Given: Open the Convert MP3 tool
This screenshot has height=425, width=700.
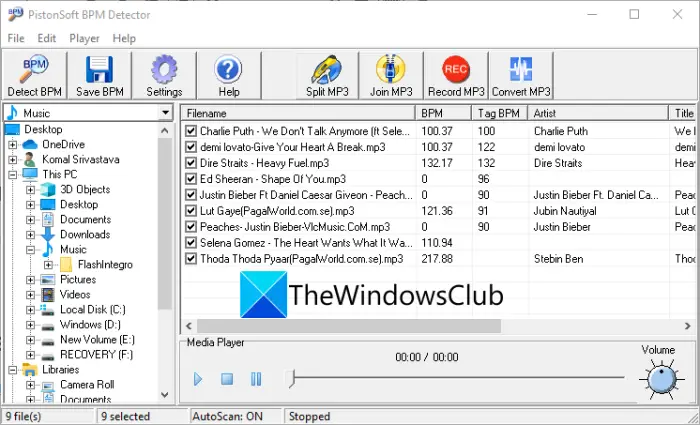Looking at the screenshot, I should pos(521,75).
